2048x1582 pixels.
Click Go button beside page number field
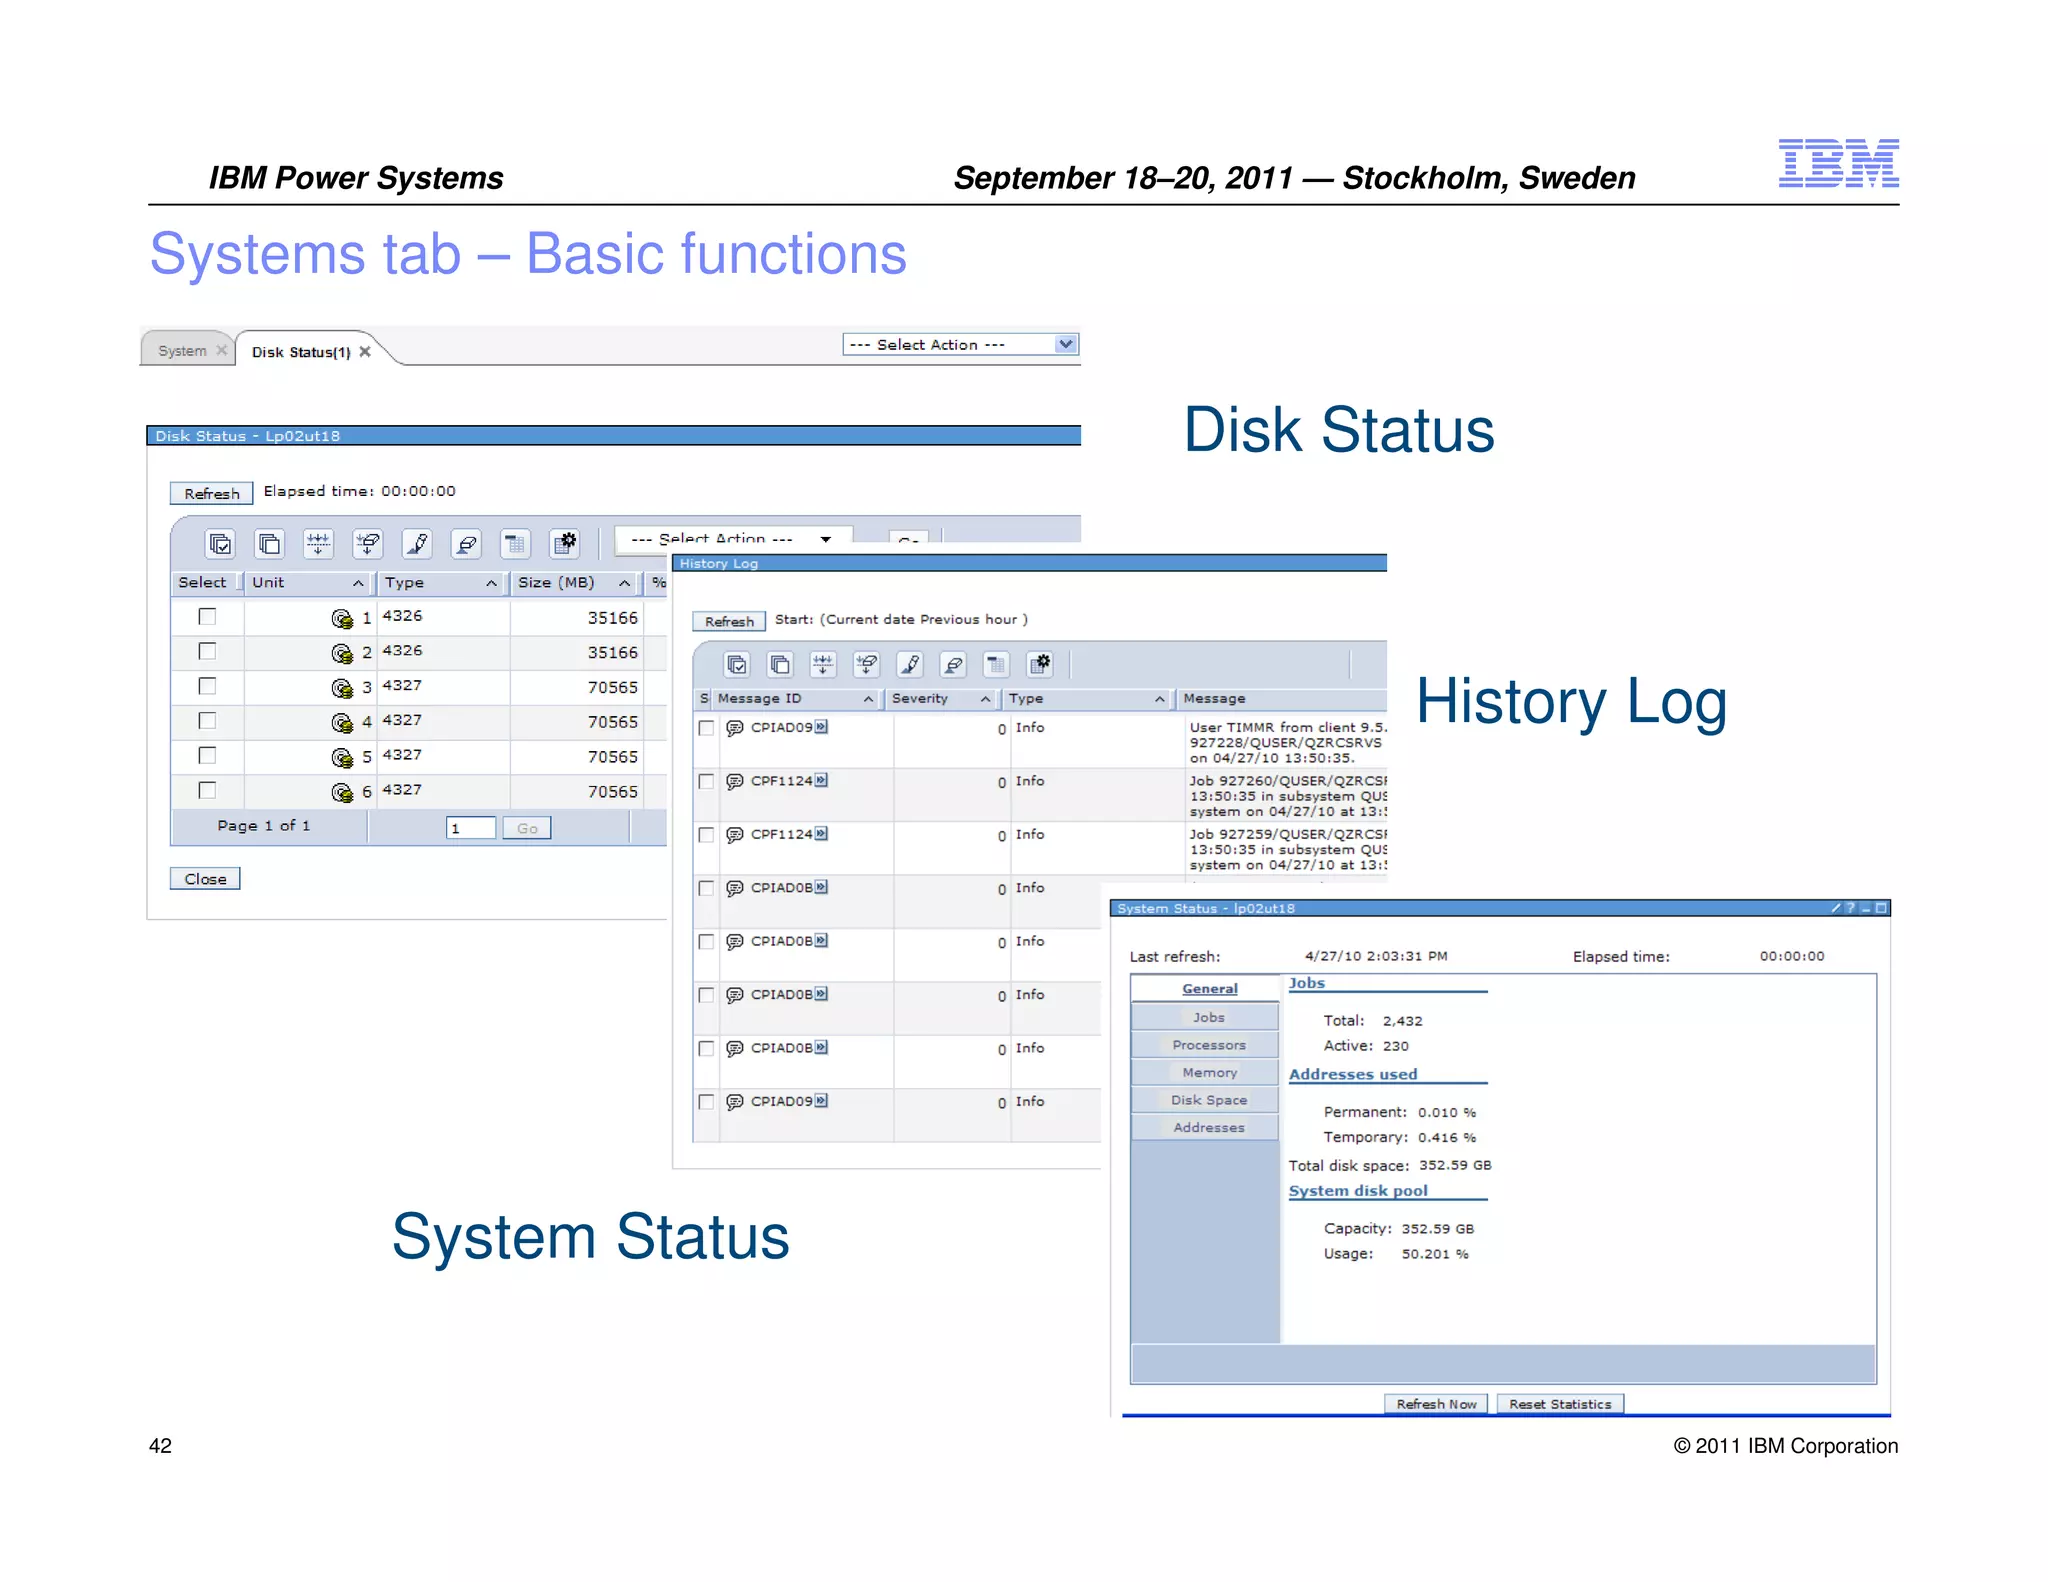(527, 828)
